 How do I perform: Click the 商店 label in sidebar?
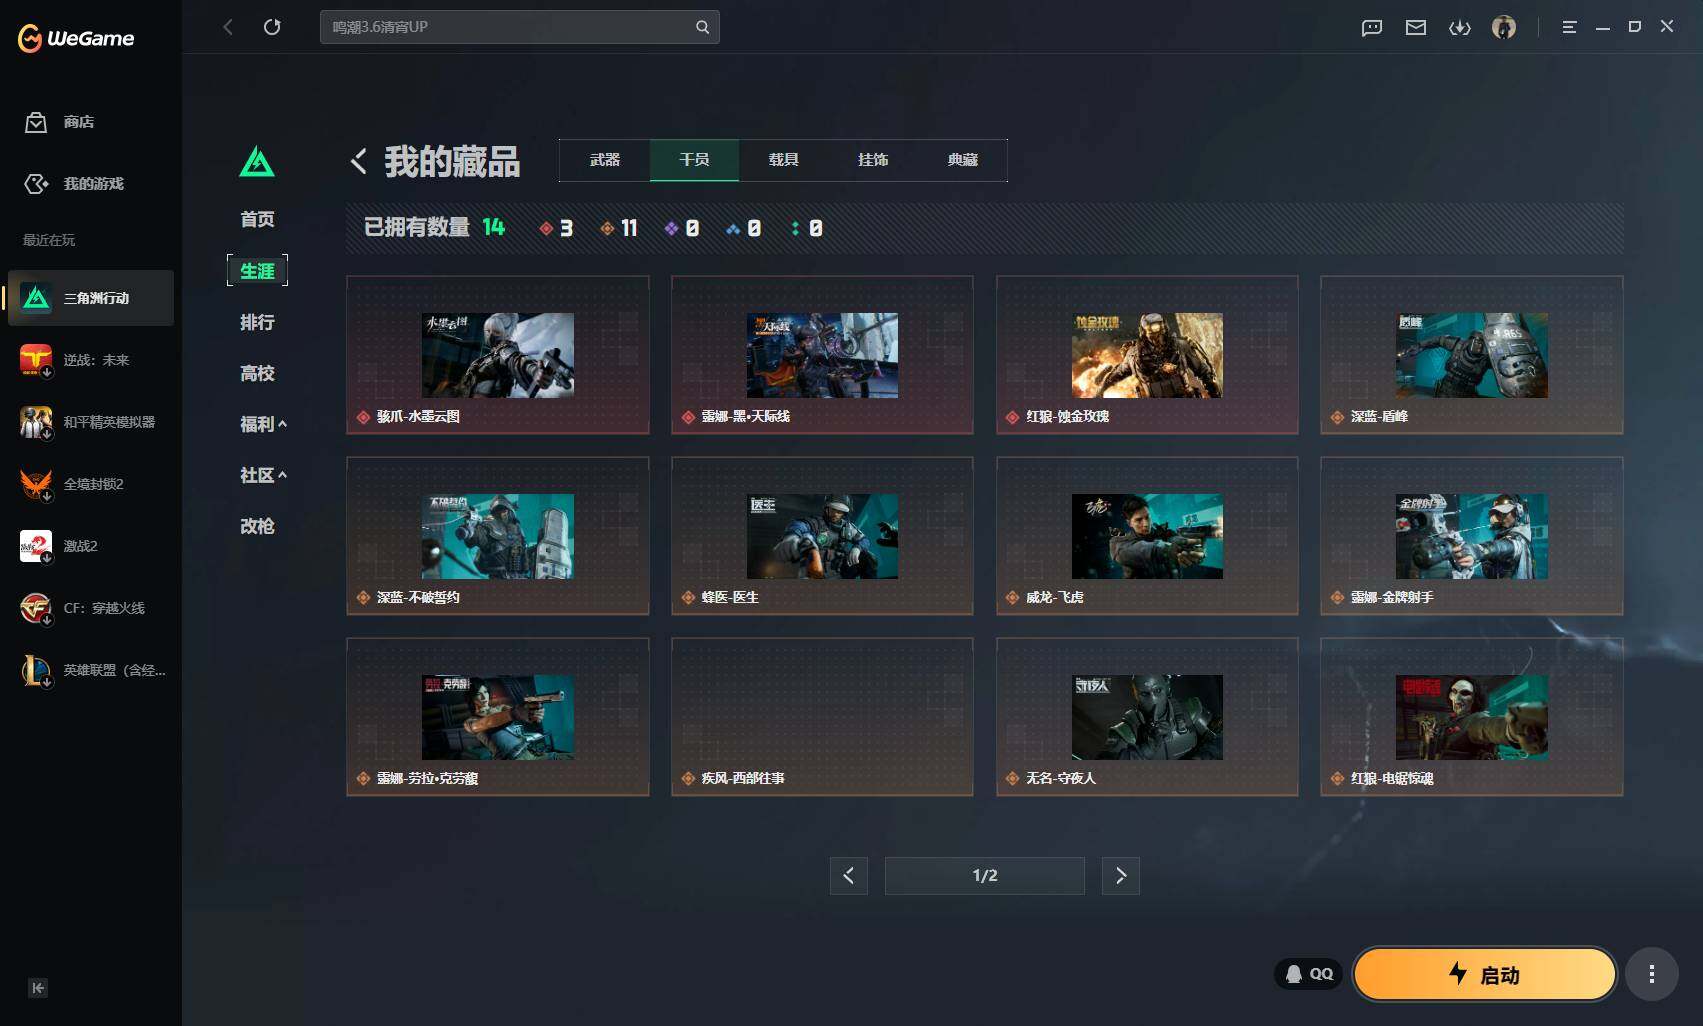(79, 122)
